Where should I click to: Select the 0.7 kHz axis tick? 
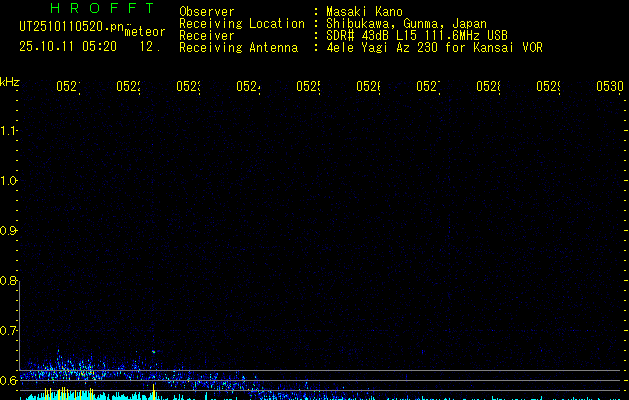[9, 330]
